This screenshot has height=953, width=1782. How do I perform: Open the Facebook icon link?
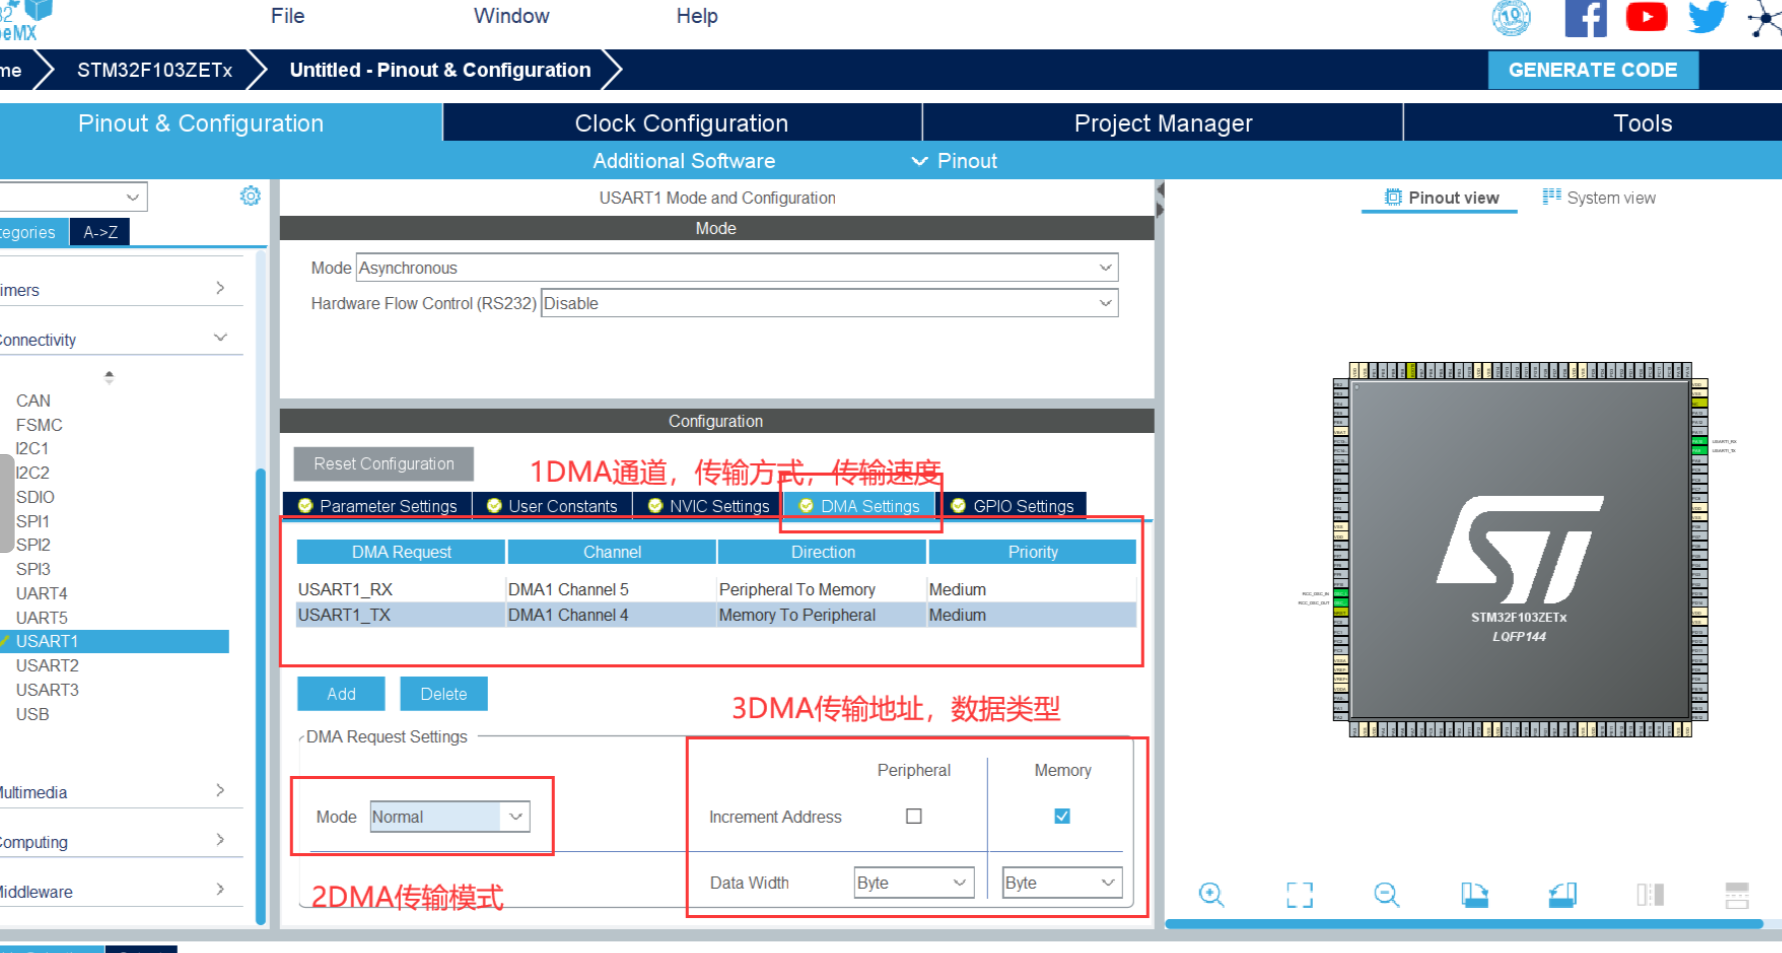coord(1585,18)
